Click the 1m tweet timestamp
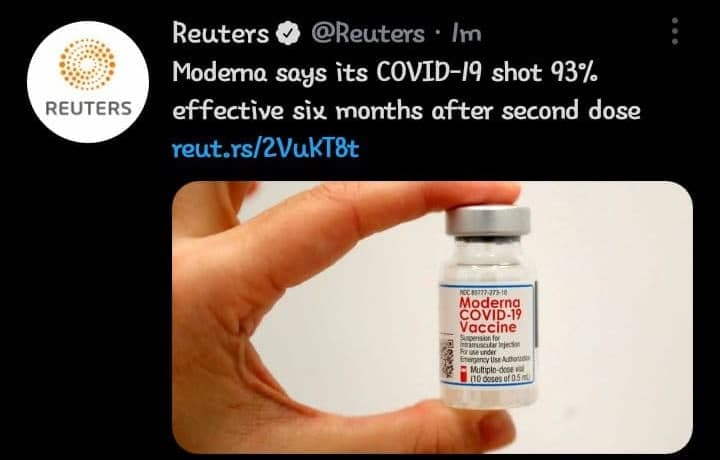The width and height of the screenshot is (720, 460). pyautogui.click(x=466, y=34)
